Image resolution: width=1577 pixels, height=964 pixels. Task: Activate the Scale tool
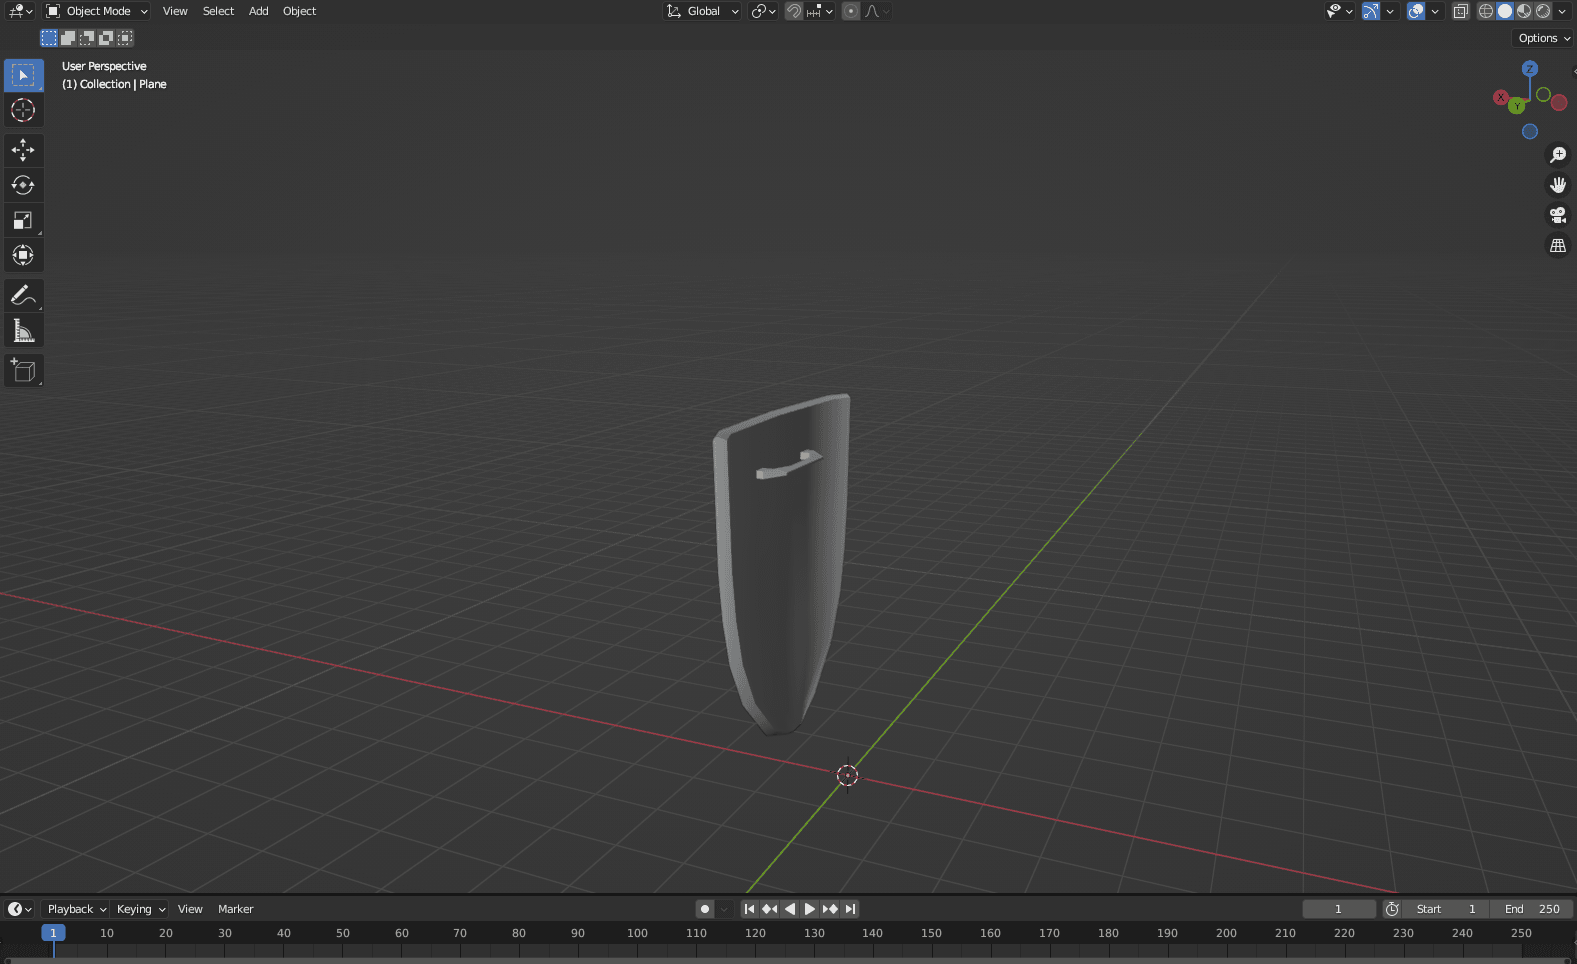pyautogui.click(x=23, y=220)
